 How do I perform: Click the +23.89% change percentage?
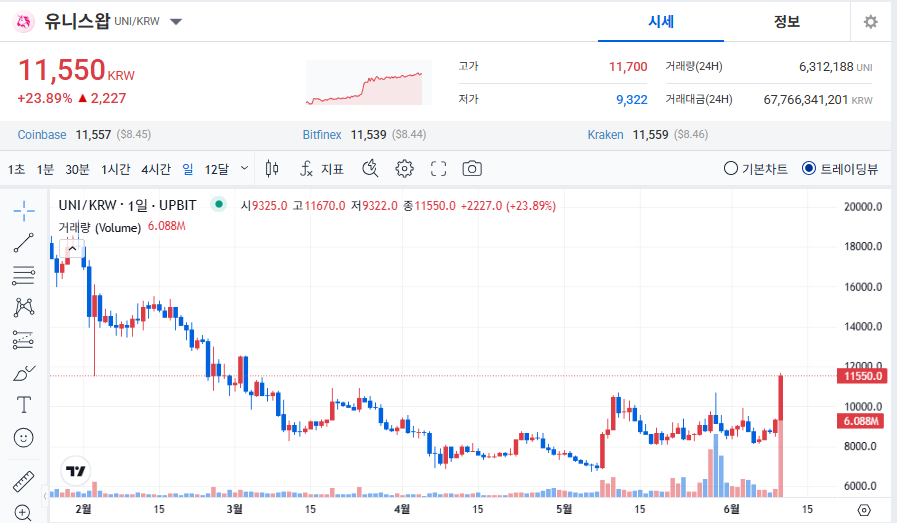pyautogui.click(x=45, y=98)
